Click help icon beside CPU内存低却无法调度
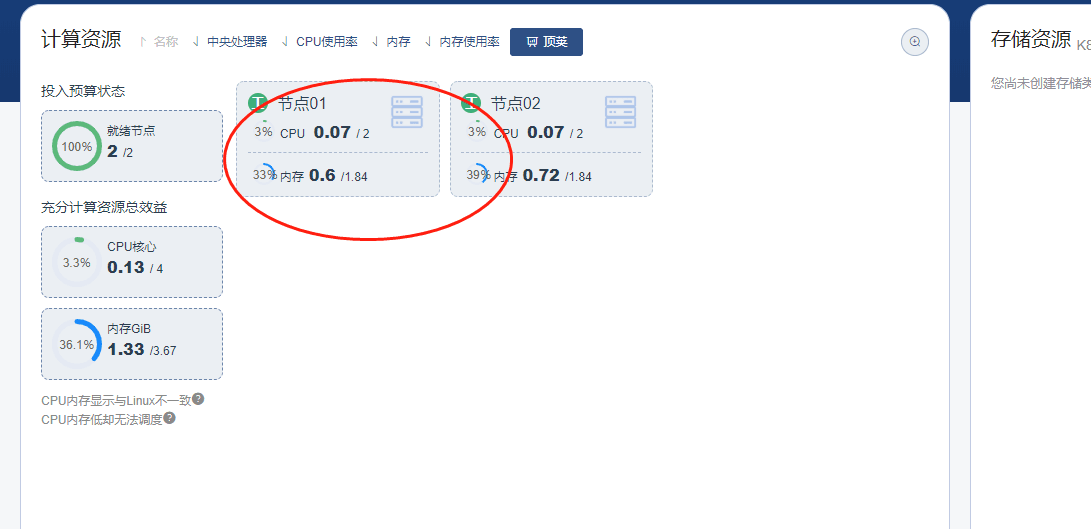1091x529 pixels. [x=170, y=418]
